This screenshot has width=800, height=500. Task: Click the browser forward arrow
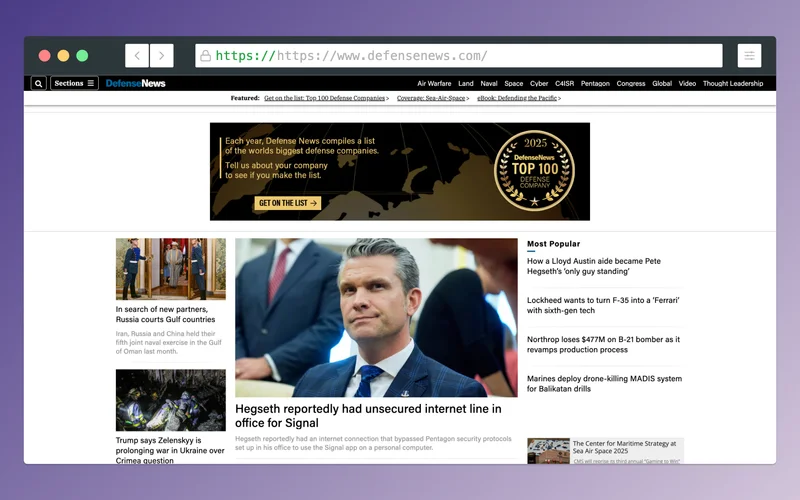(161, 56)
